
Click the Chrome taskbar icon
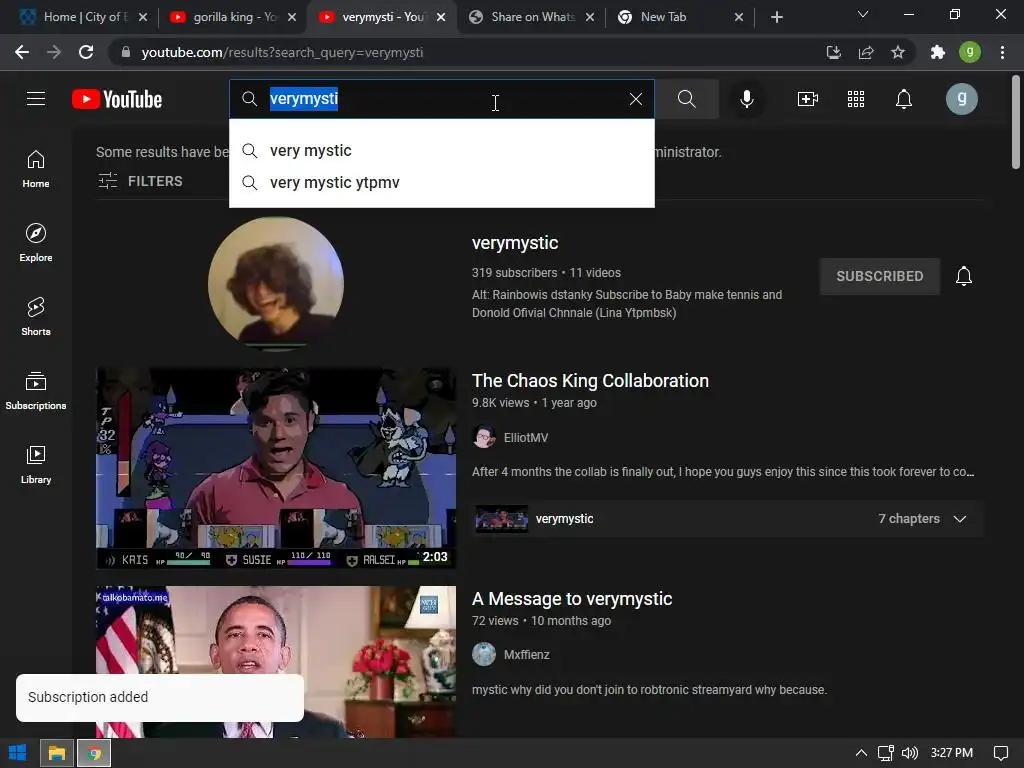[95, 753]
